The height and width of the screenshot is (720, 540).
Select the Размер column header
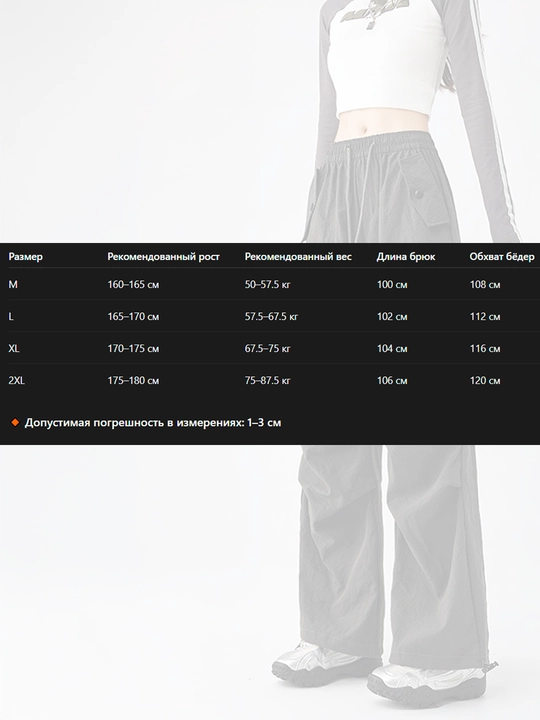tap(26, 256)
